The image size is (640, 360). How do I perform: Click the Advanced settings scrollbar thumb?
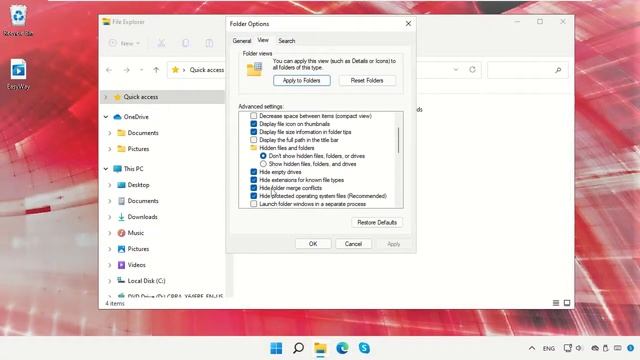pos(398,140)
